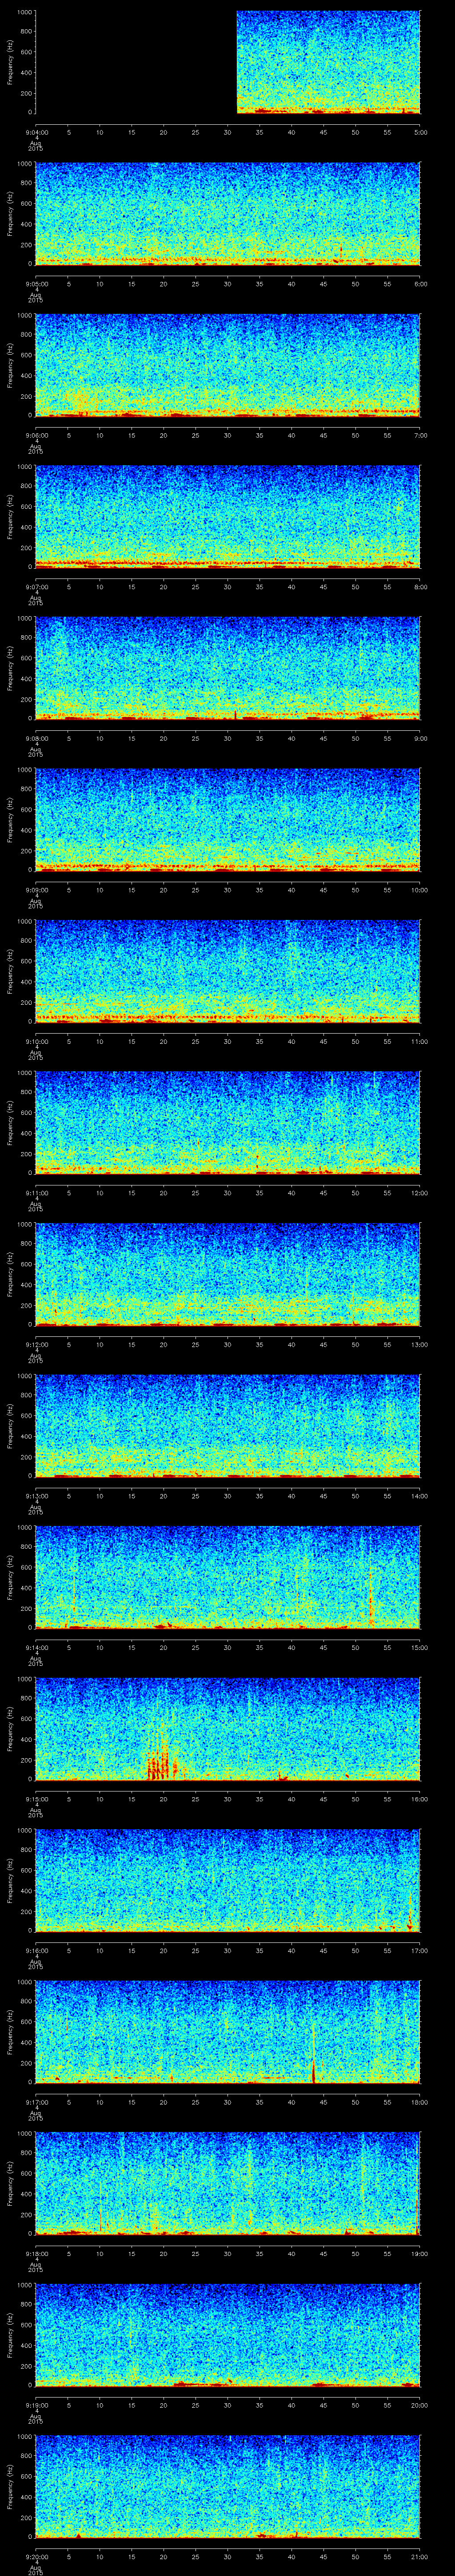The width and height of the screenshot is (455, 2576).
Task: Click the 9:04:00 start time label
Action: 36,132
